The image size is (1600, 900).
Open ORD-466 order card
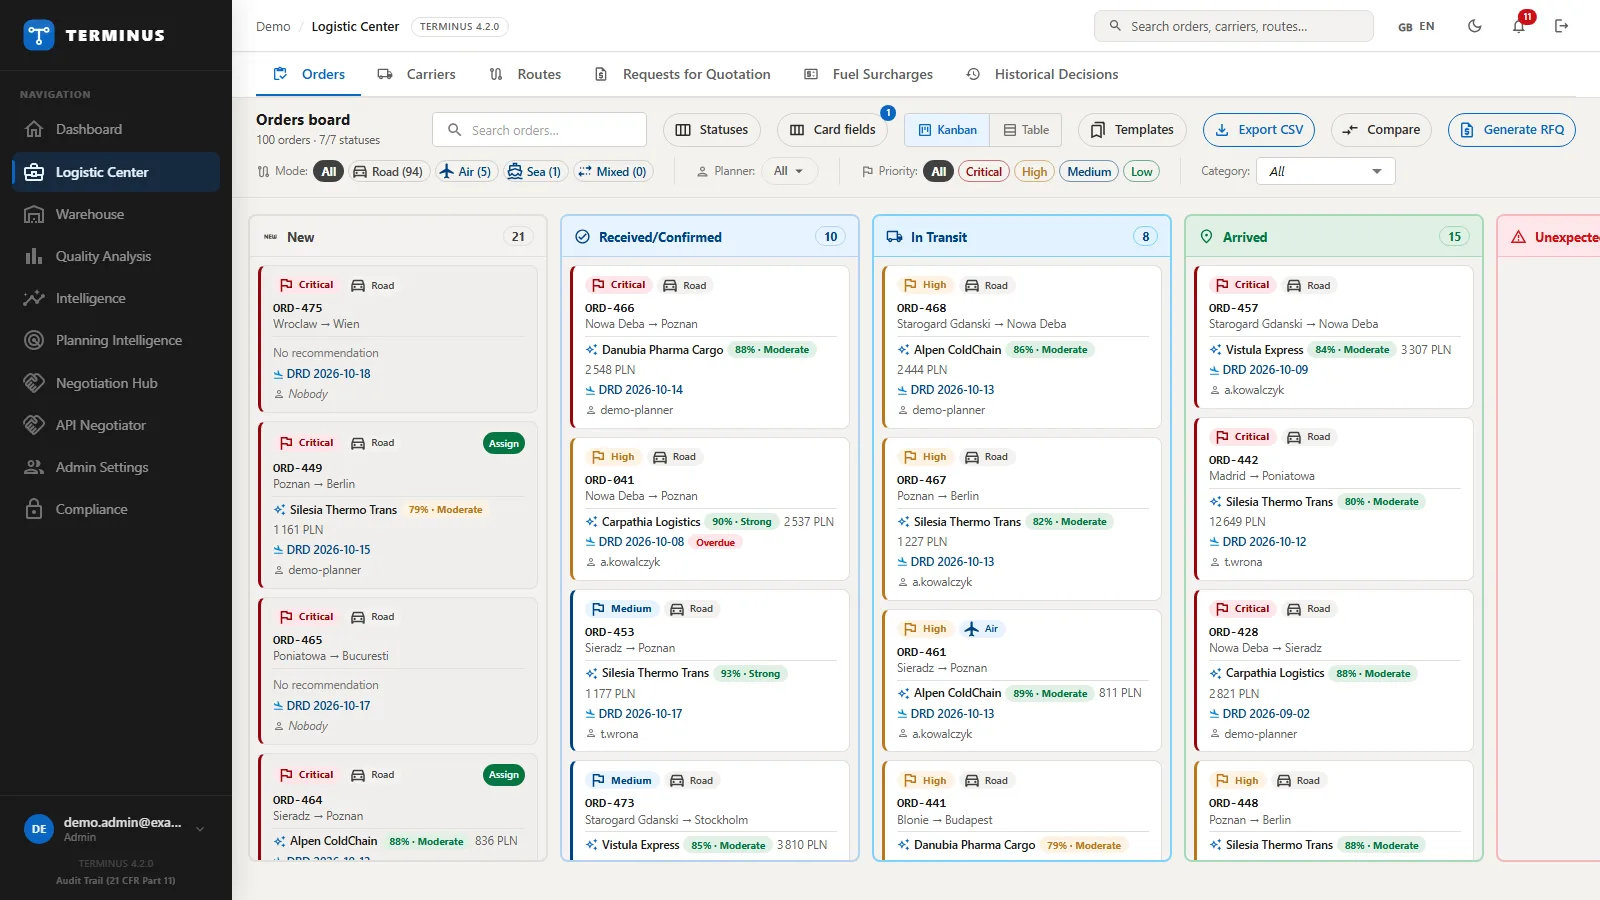(710, 347)
